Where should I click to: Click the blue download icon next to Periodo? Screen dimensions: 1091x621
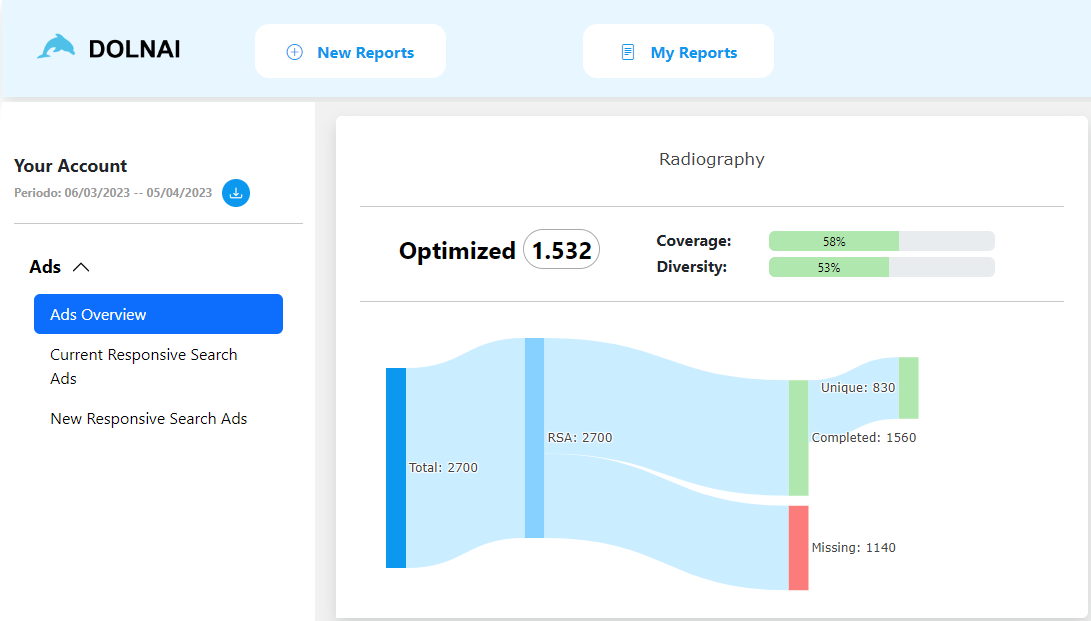point(236,193)
